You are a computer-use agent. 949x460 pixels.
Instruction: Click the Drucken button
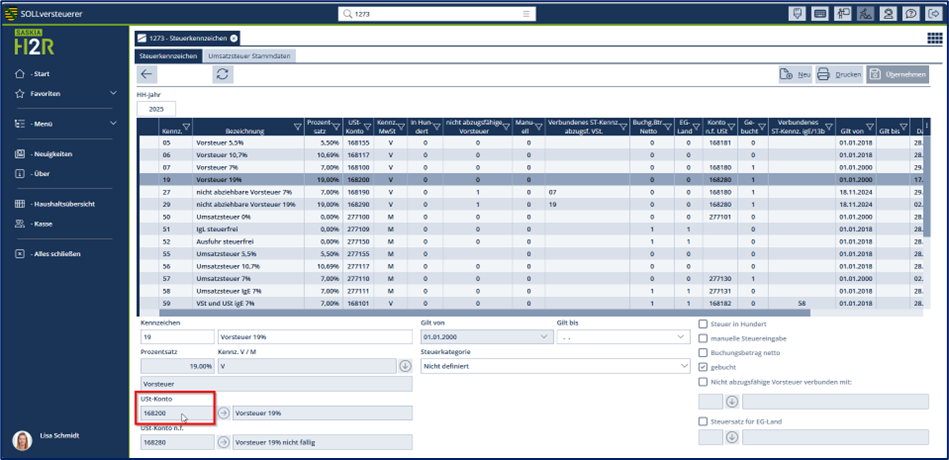click(838, 74)
